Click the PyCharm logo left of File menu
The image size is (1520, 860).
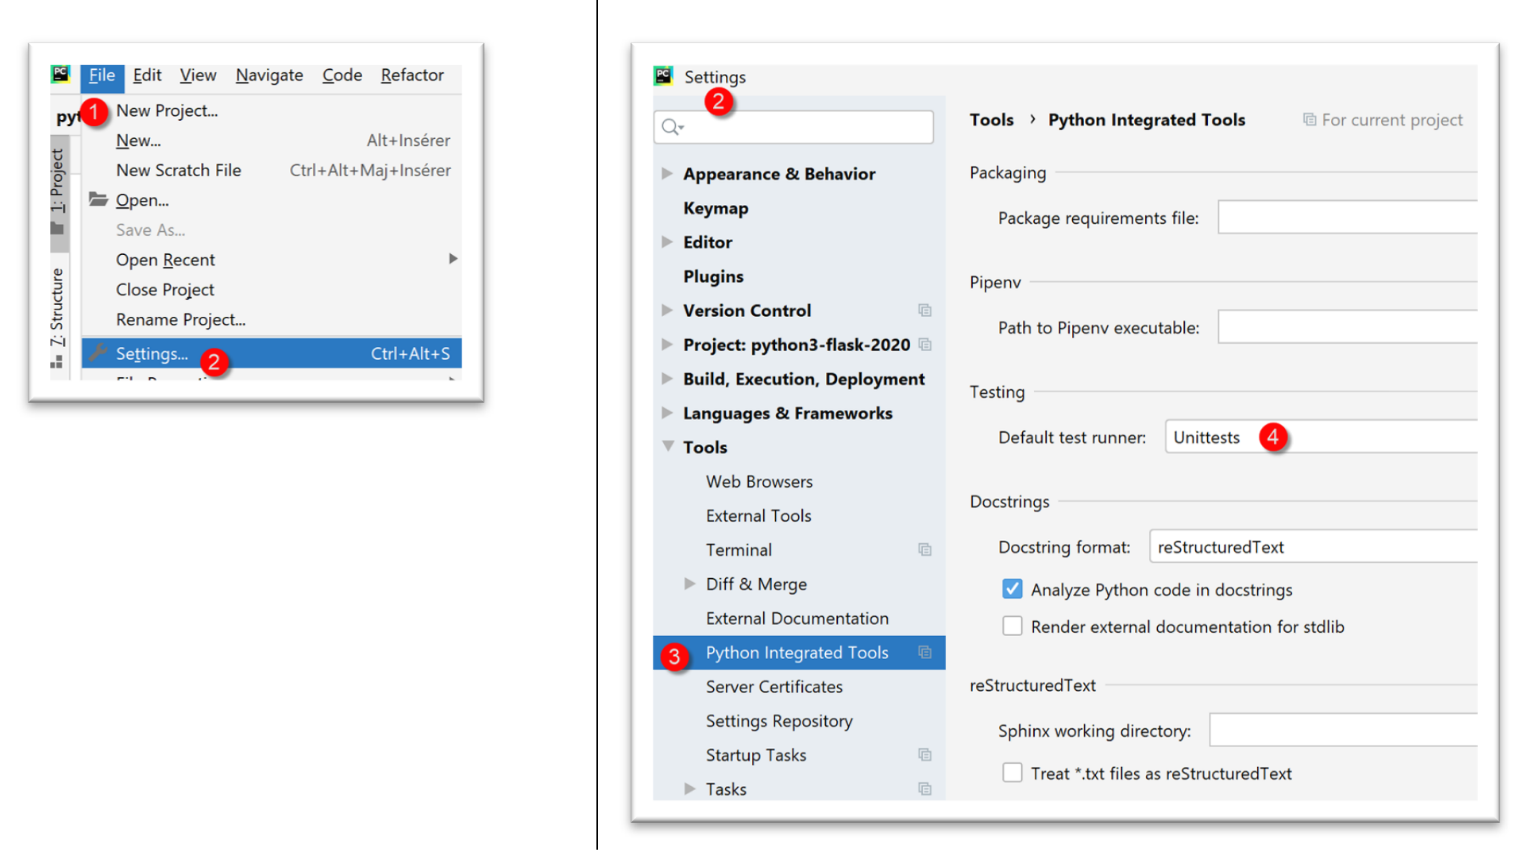[61, 75]
